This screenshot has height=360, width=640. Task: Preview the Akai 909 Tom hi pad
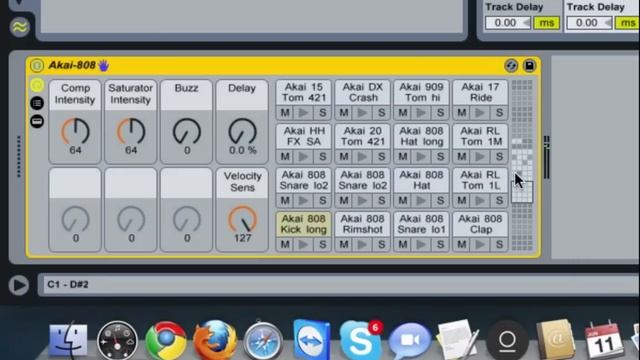coord(421,113)
